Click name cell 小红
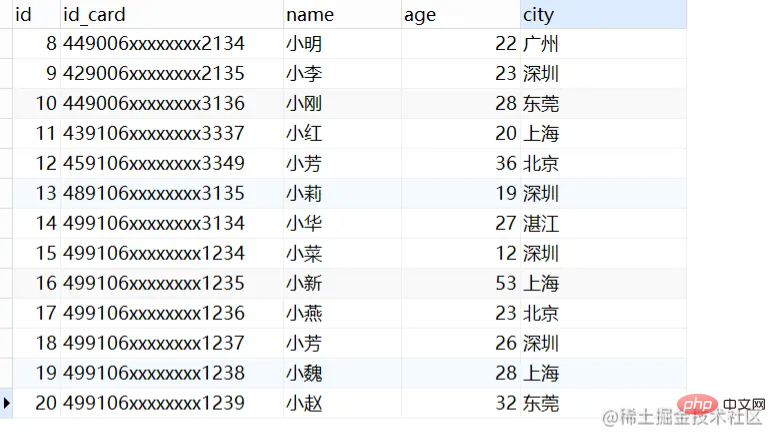 coord(342,134)
